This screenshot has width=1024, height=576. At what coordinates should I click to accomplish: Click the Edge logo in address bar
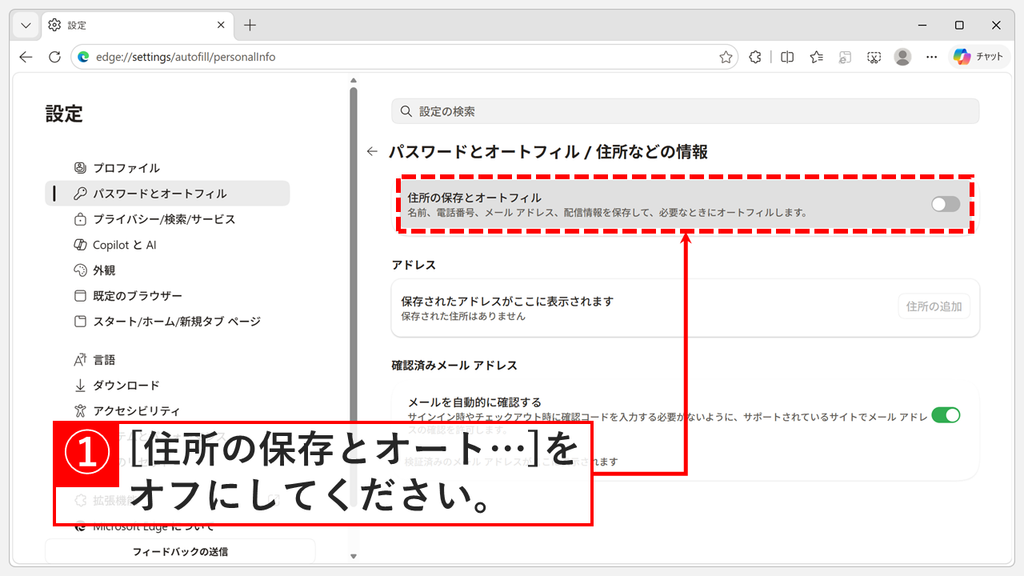pyautogui.click(x=84, y=57)
